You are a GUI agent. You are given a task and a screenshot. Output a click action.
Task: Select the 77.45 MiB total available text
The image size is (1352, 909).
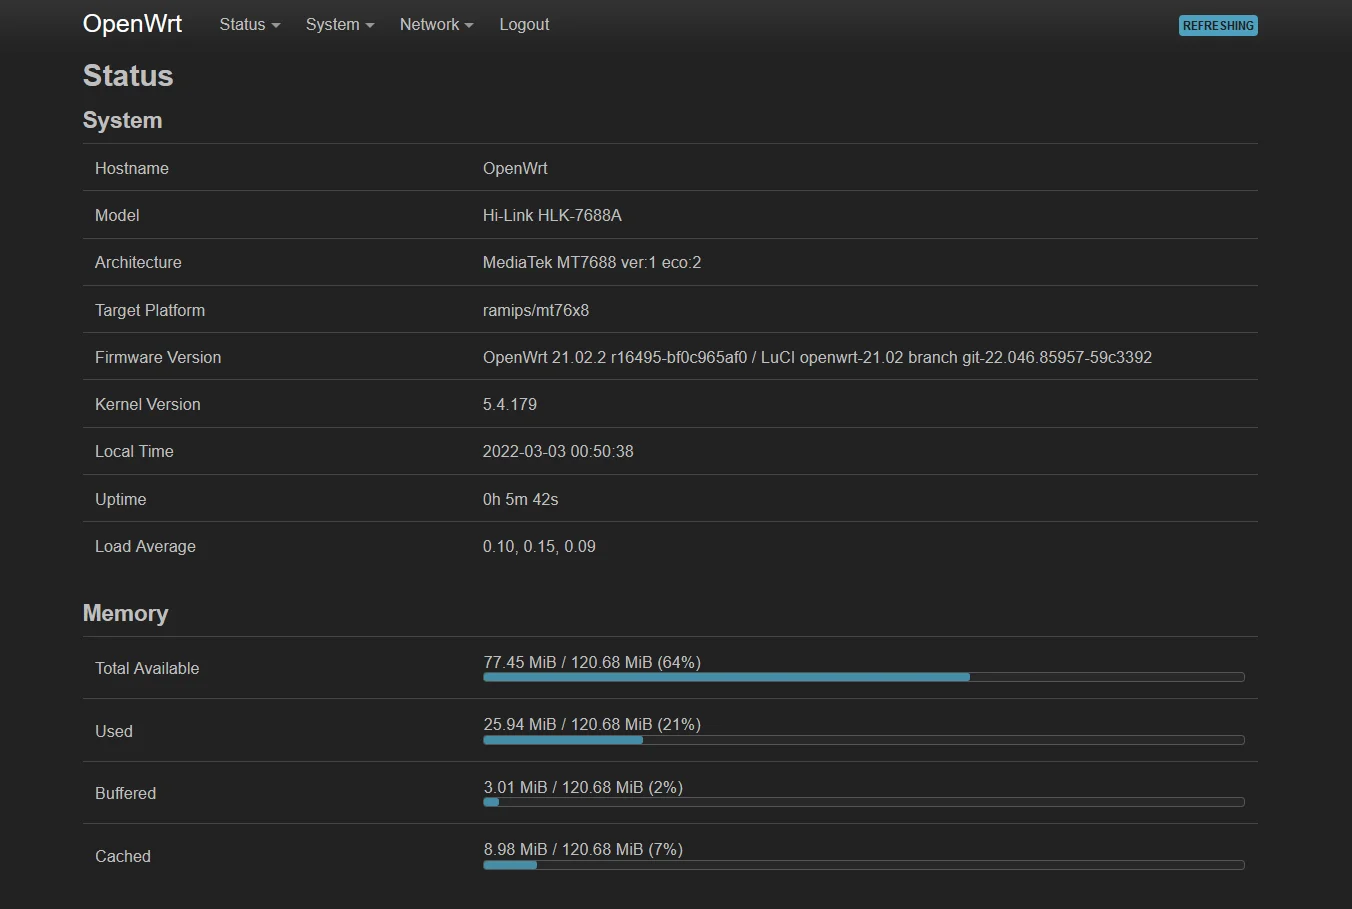point(592,662)
